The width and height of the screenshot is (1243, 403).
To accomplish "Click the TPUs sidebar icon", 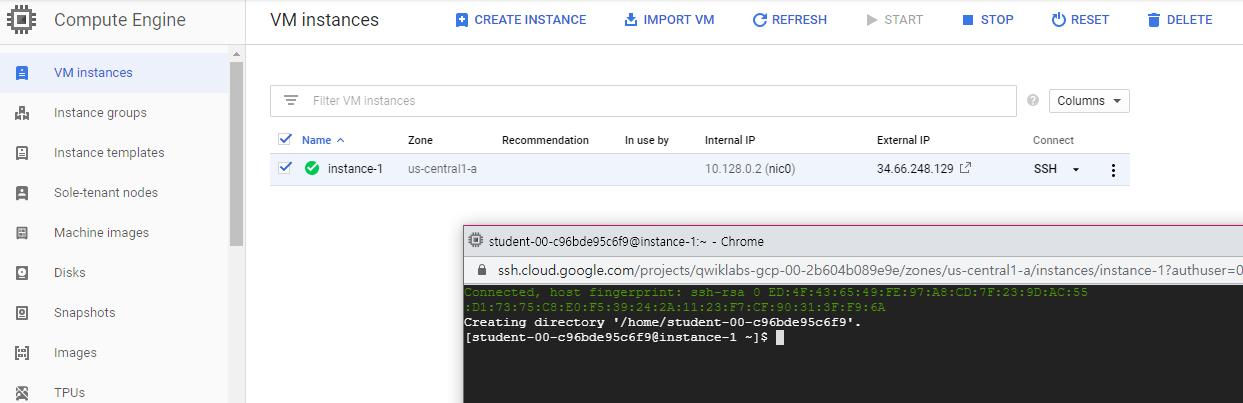I will 22,393.
